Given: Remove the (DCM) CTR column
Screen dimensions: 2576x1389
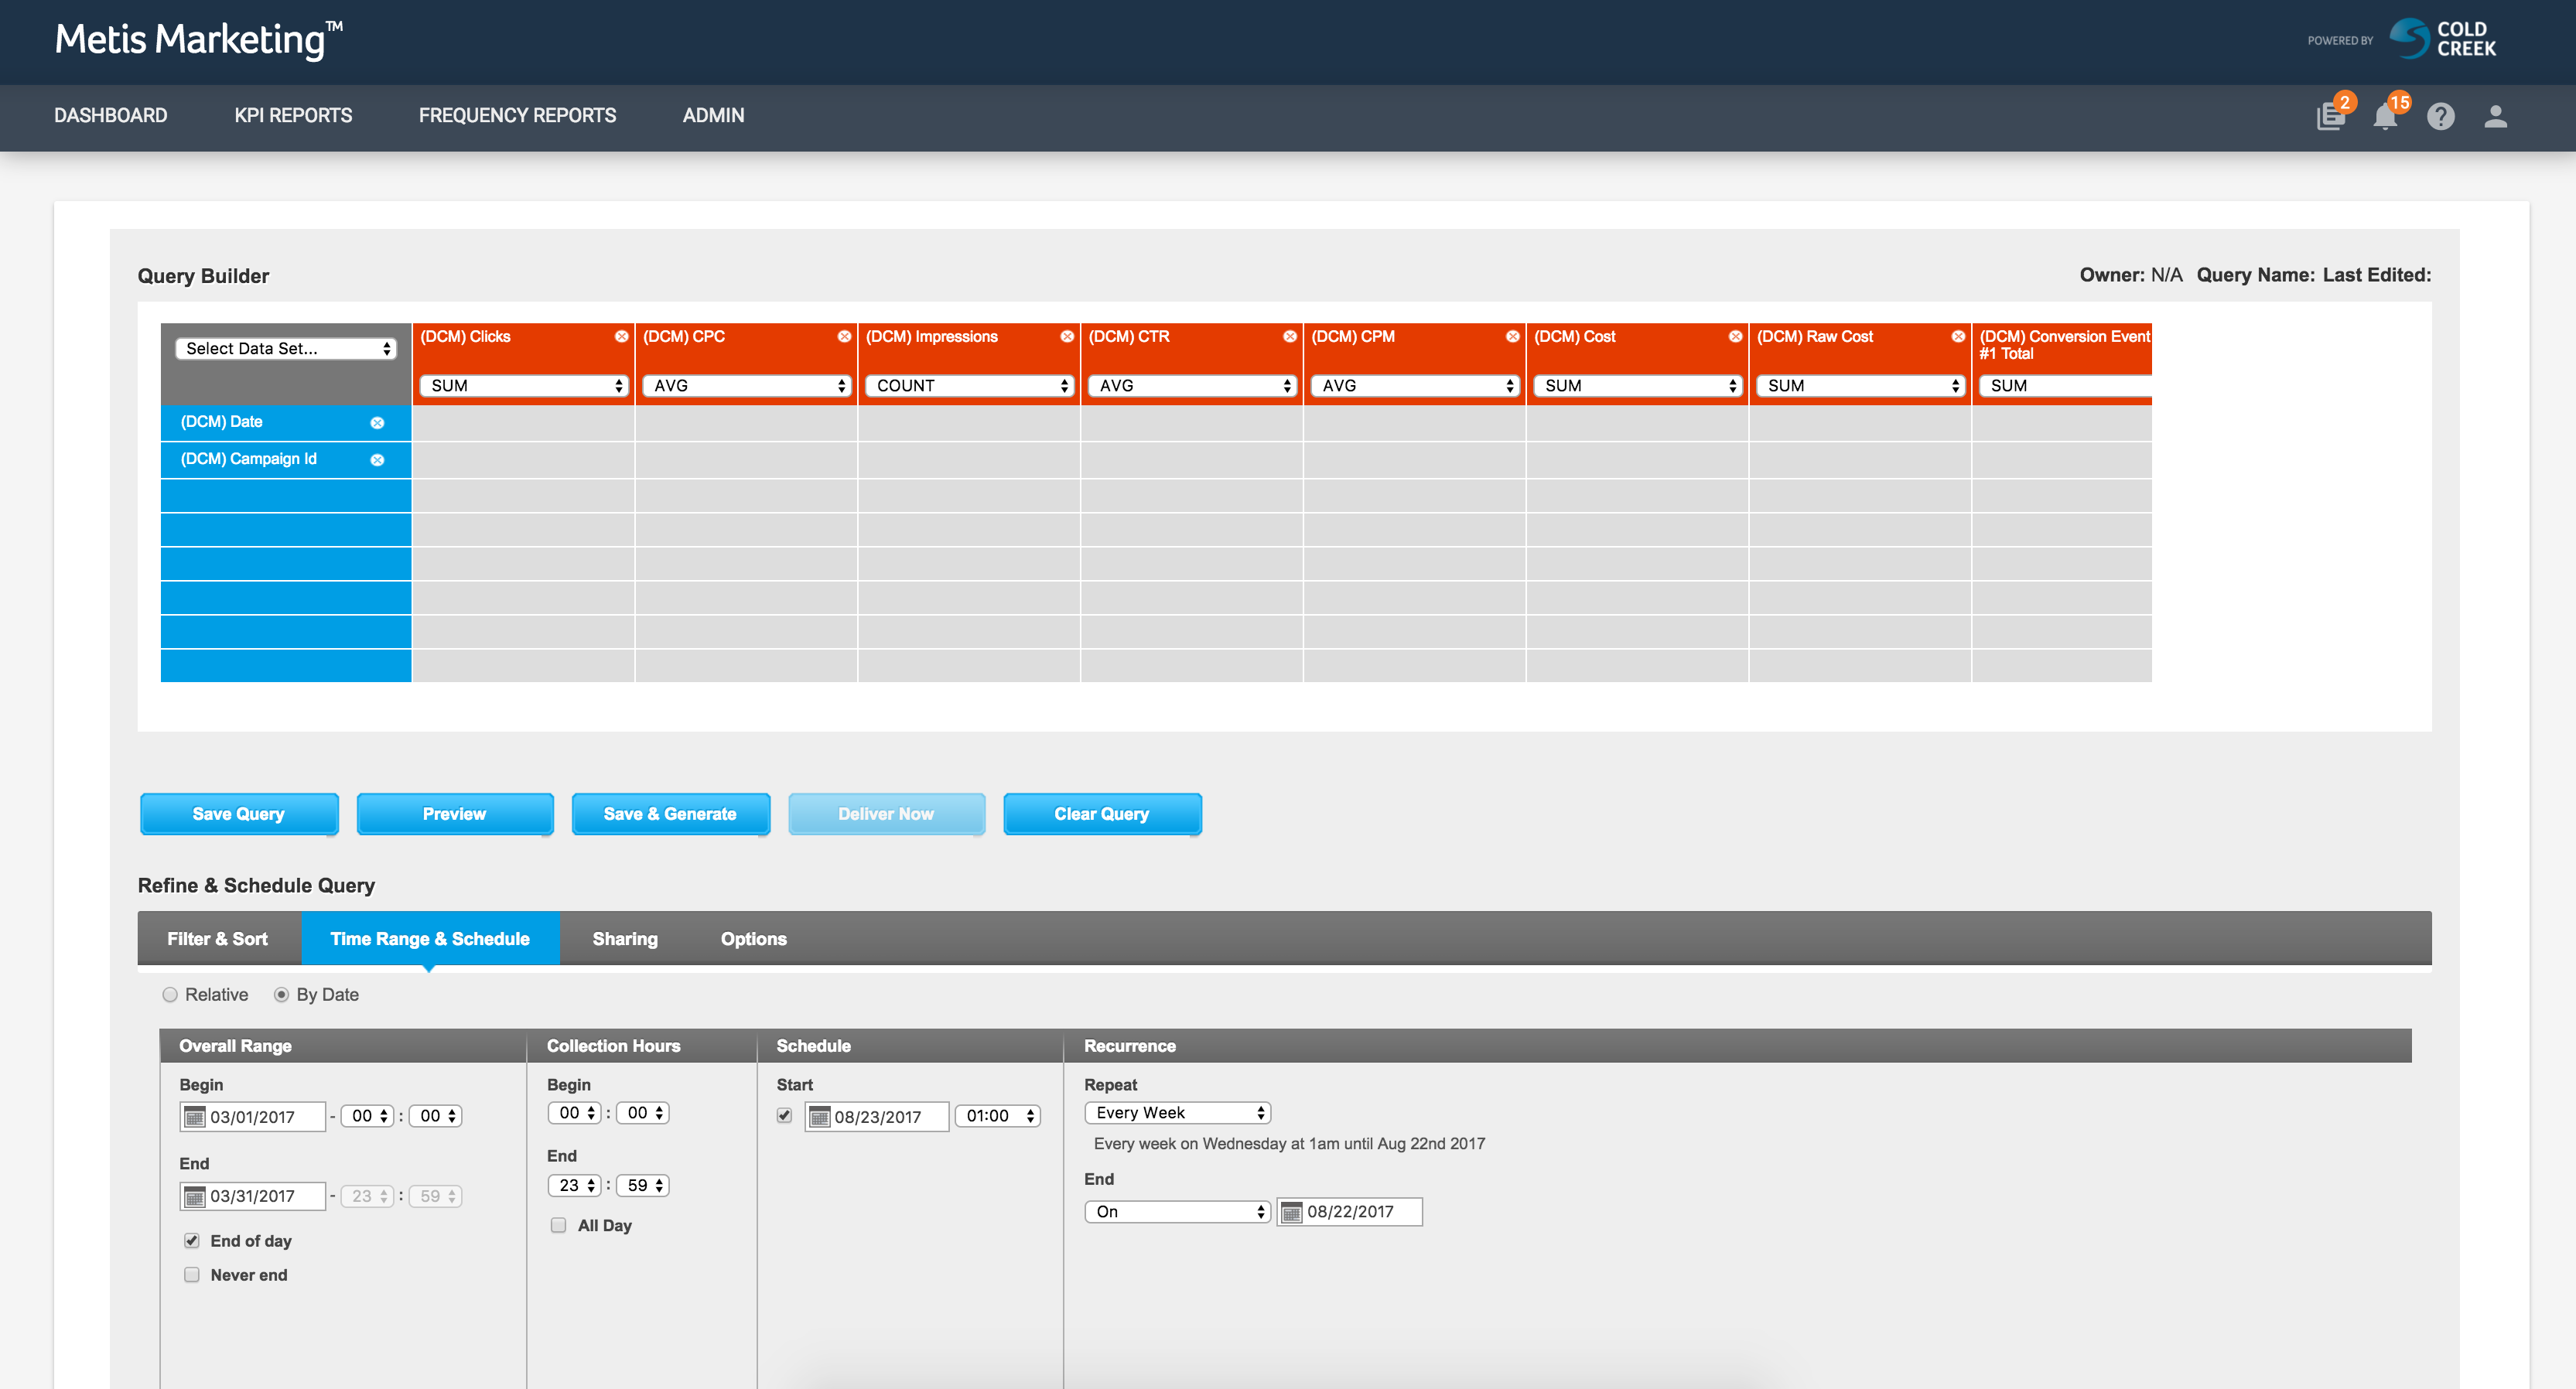Looking at the screenshot, I should pyautogui.click(x=1290, y=336).
